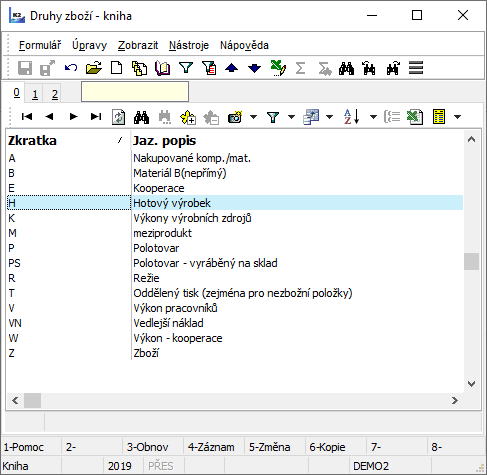The image size is (487, 475).
Task: Click the plain filter funnel icon
Action: (x=186, y=68)
